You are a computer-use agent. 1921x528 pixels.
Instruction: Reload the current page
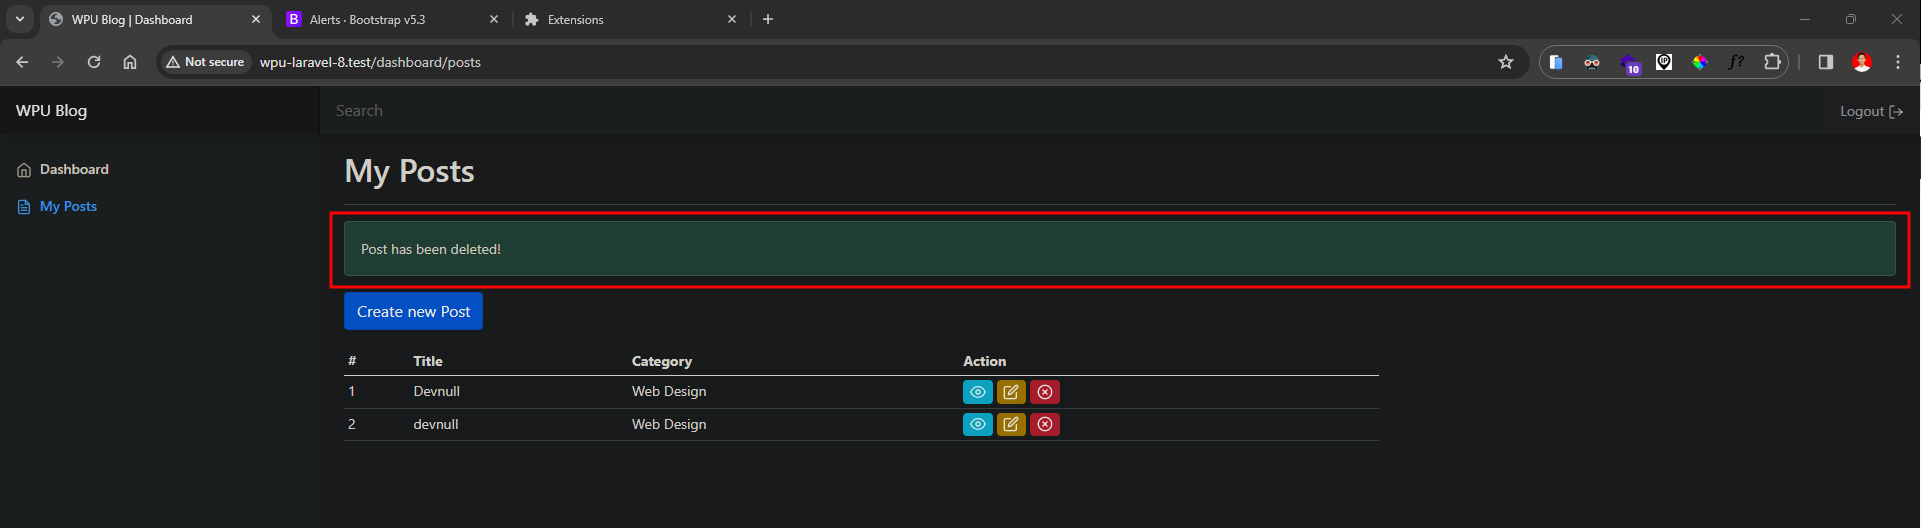pyautogui.click(x=94, y=62)
